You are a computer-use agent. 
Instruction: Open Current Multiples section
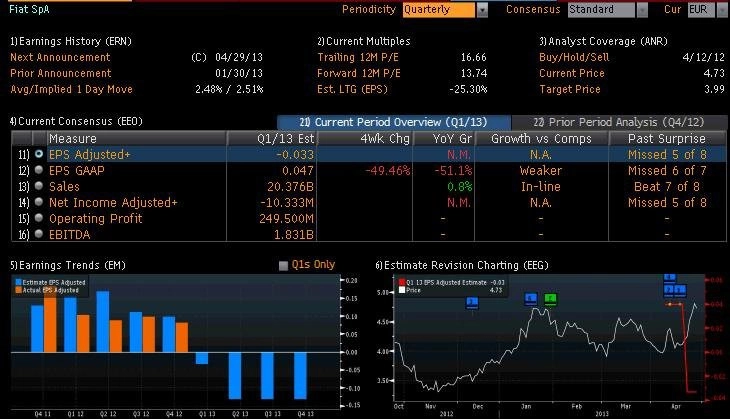tap(364, 41)
